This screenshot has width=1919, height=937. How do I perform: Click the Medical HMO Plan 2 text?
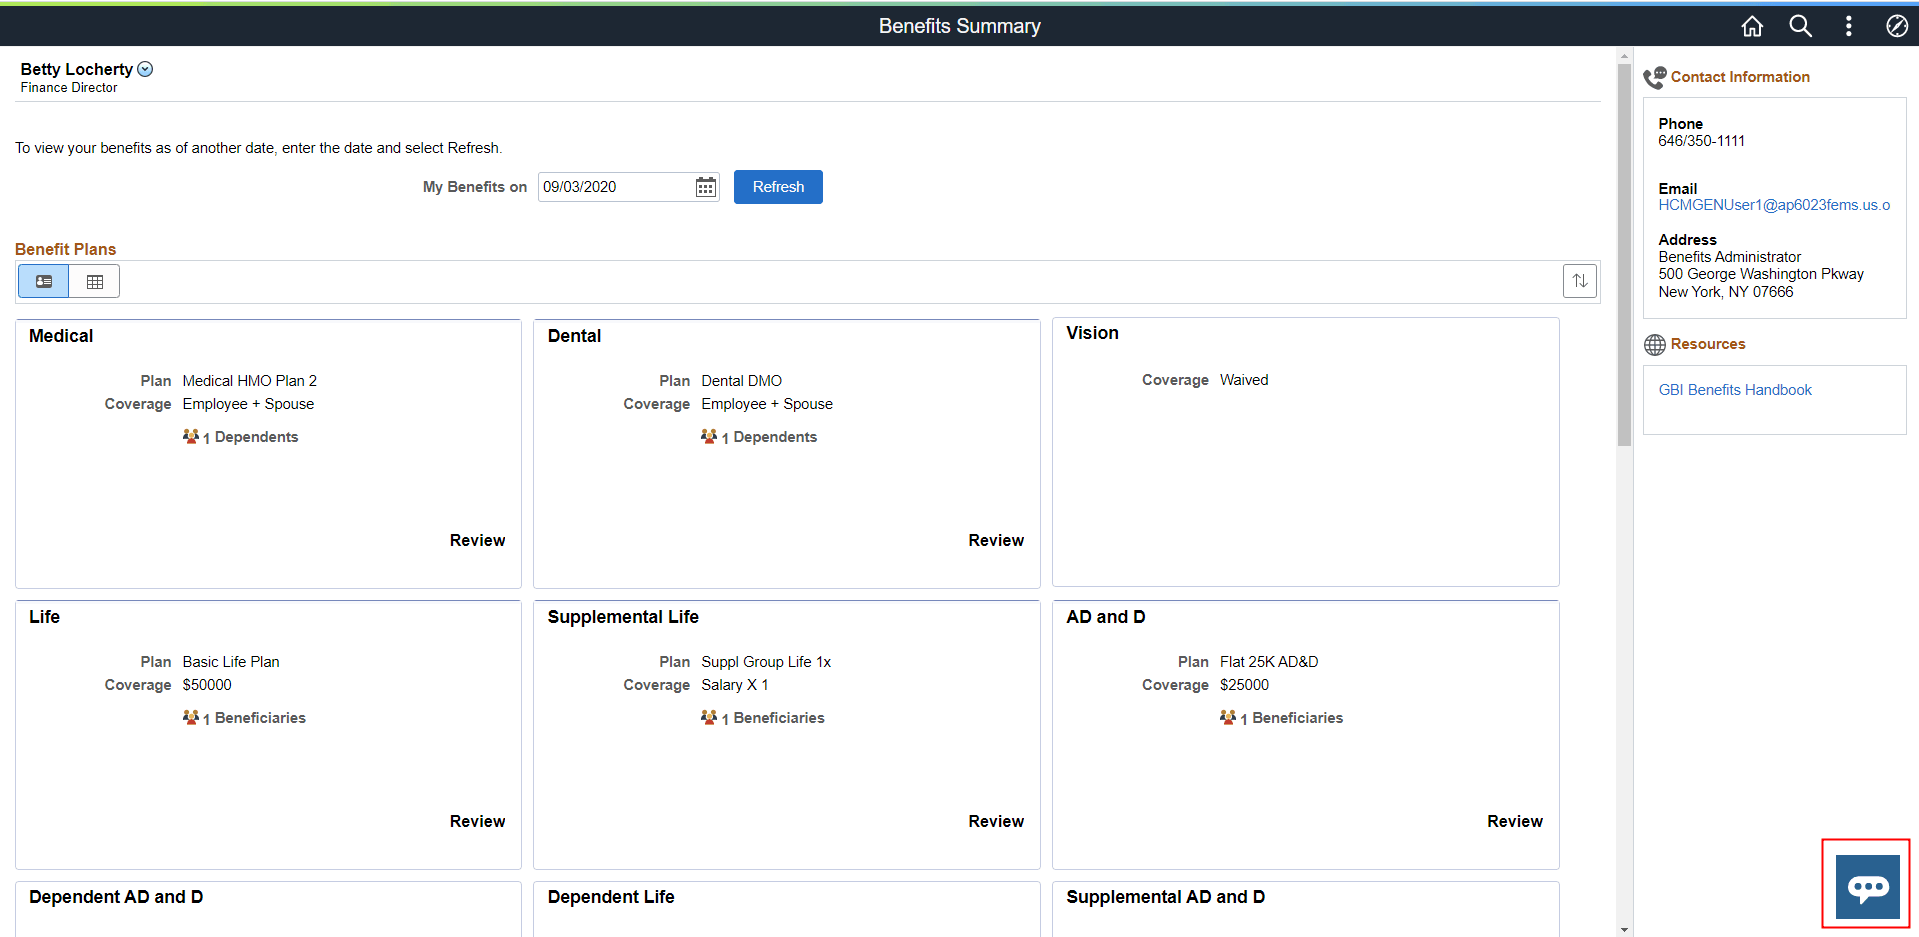tap(250, 381)
